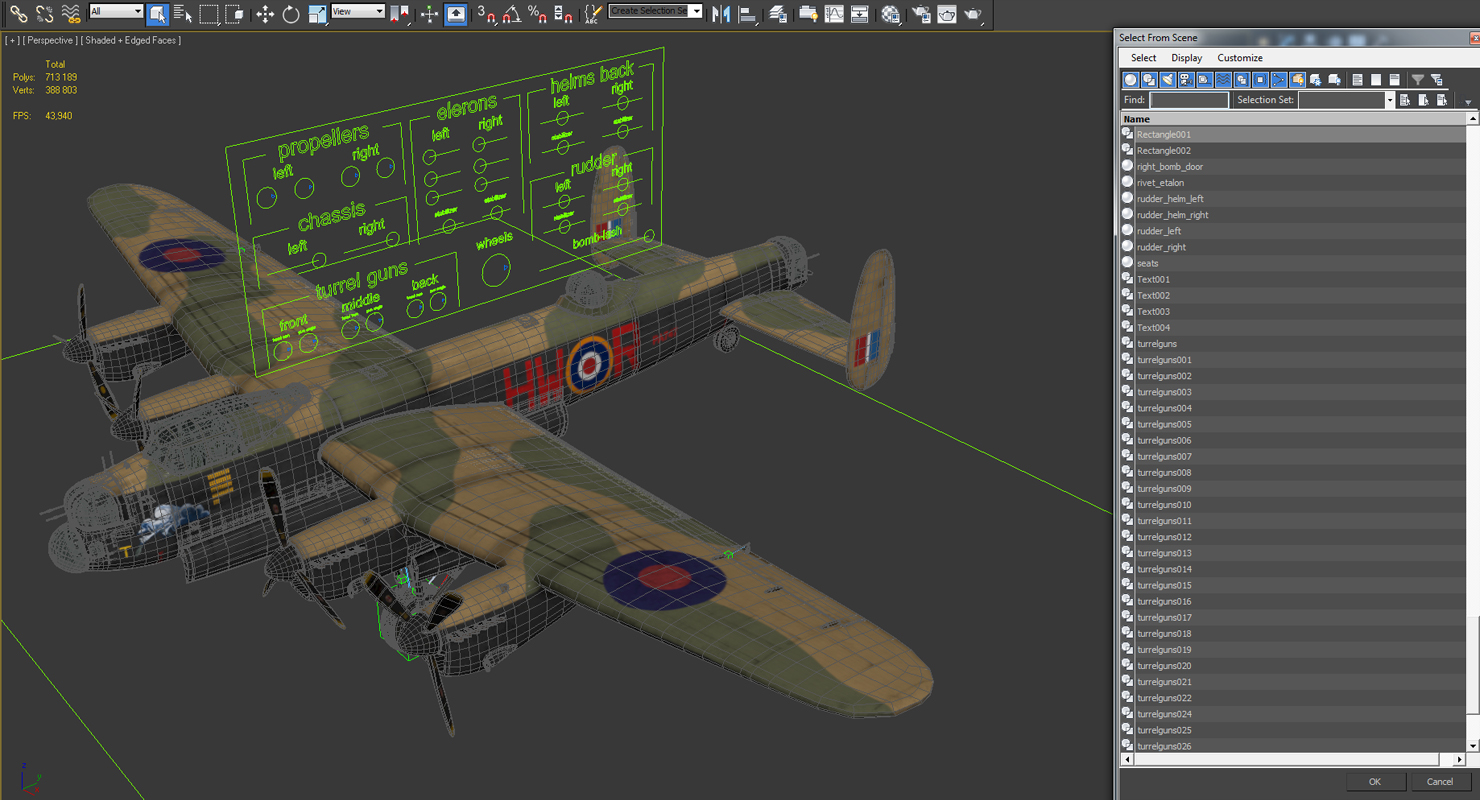The height and width of the screenshot is (800, 1480).
Task: Click the Align tool icon
Action: [x=748, y=14]
